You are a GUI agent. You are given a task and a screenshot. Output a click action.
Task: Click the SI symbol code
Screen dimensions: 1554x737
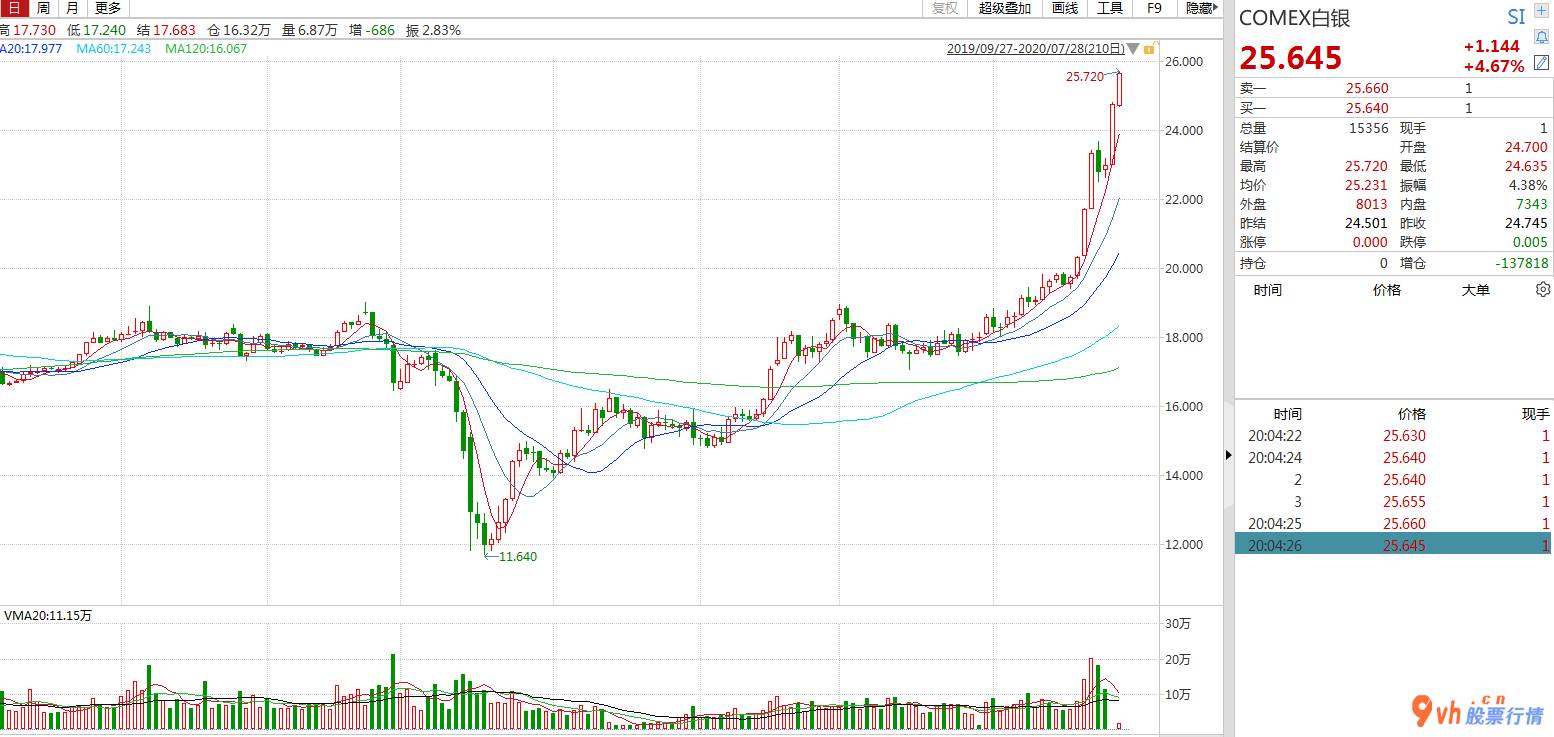1516,17
